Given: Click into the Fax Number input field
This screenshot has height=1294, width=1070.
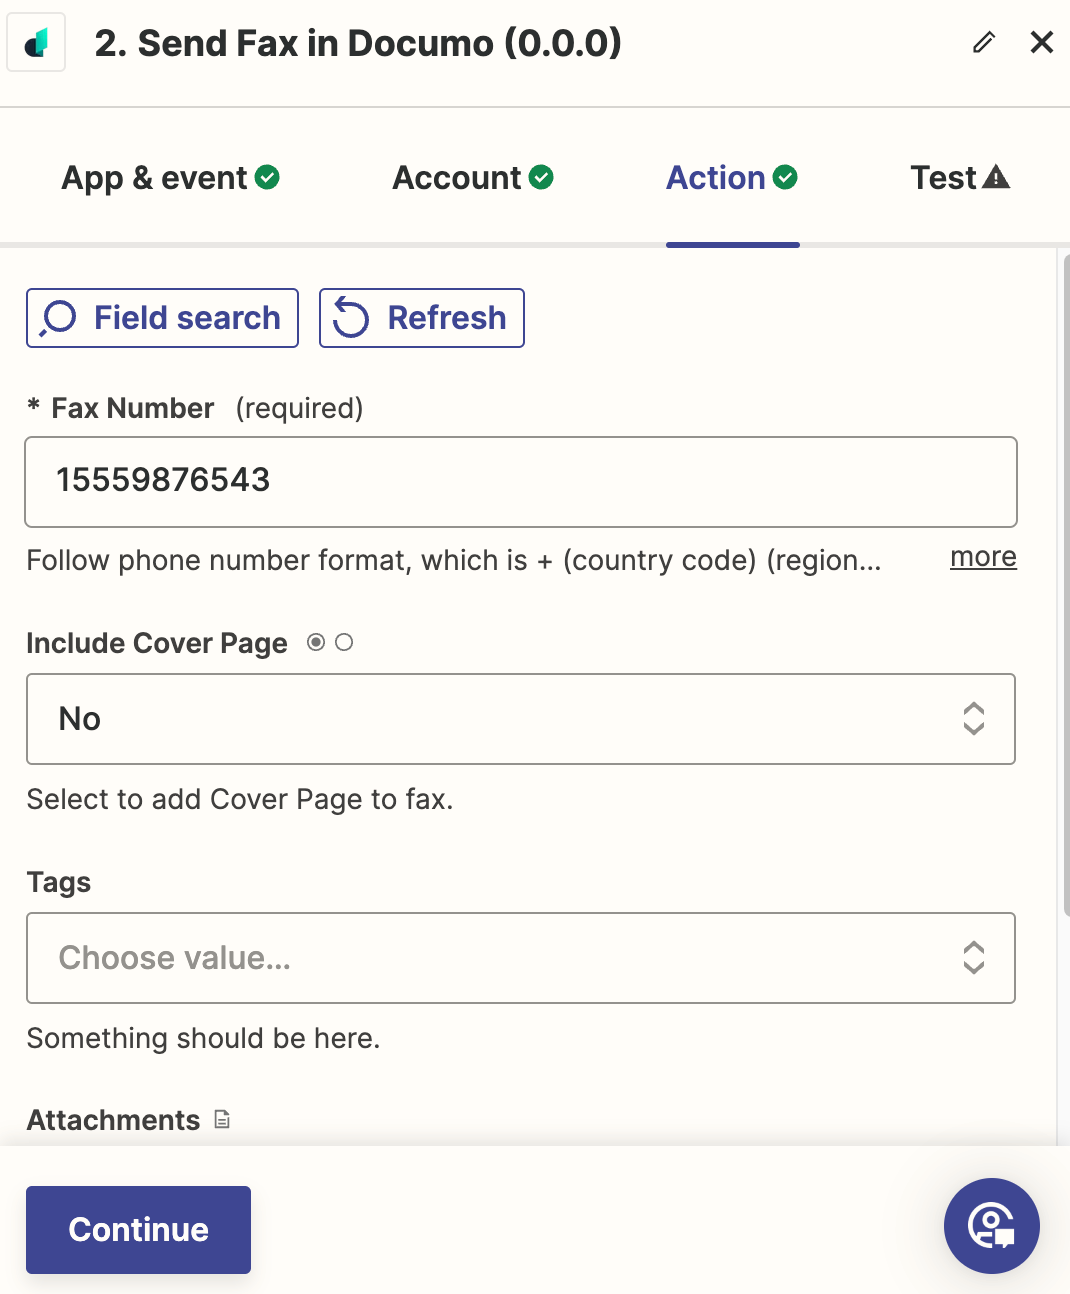Looking at the screenshot, I should pyautogui.click(x=521, y=482).
